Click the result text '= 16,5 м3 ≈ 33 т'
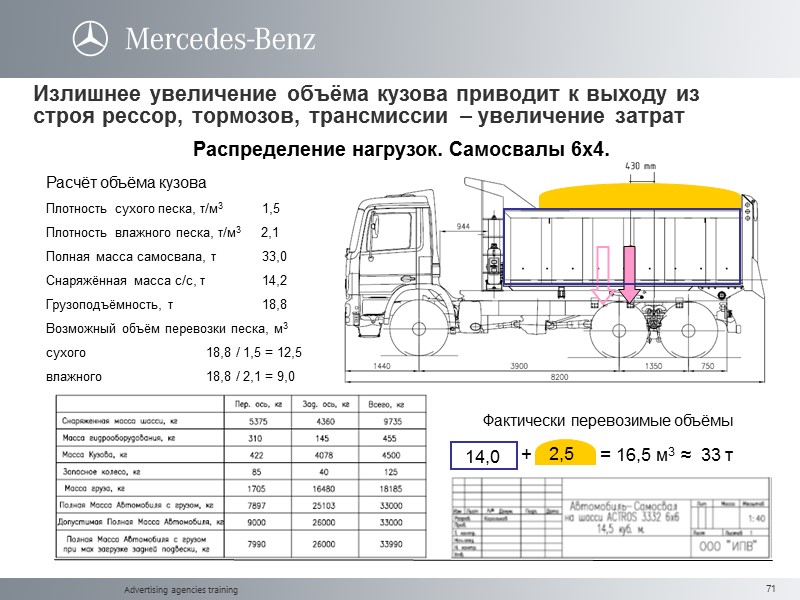Viewport: 800px width, 600px height. pyautogui.click(x=667, y=454)
